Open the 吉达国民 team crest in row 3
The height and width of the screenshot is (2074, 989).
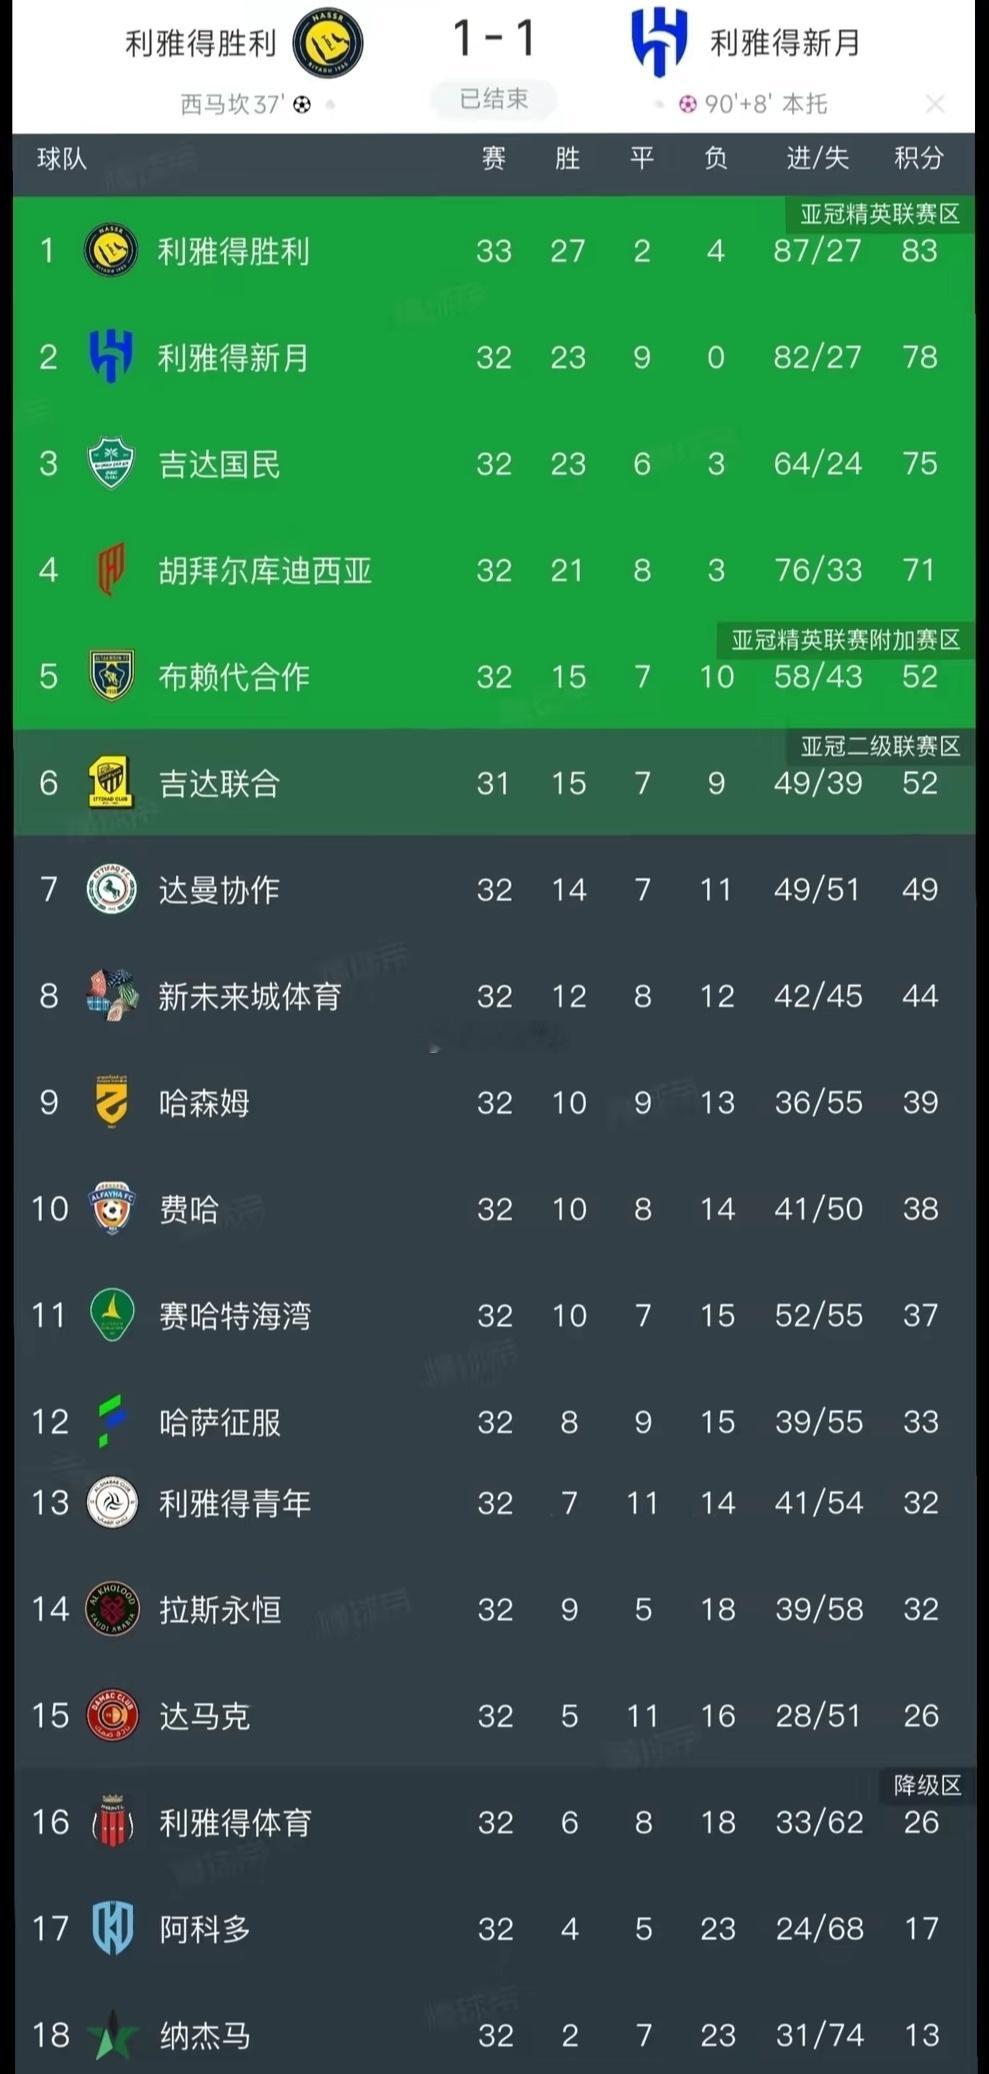pyautogui.click(x=111, y=463)
